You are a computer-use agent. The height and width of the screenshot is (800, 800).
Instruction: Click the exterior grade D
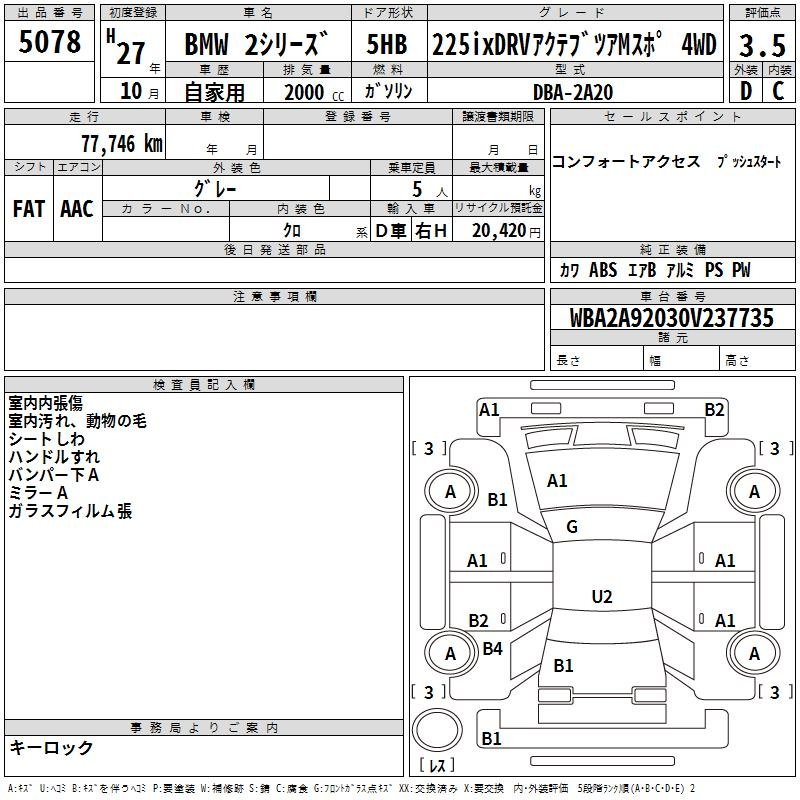coord(746,91)
